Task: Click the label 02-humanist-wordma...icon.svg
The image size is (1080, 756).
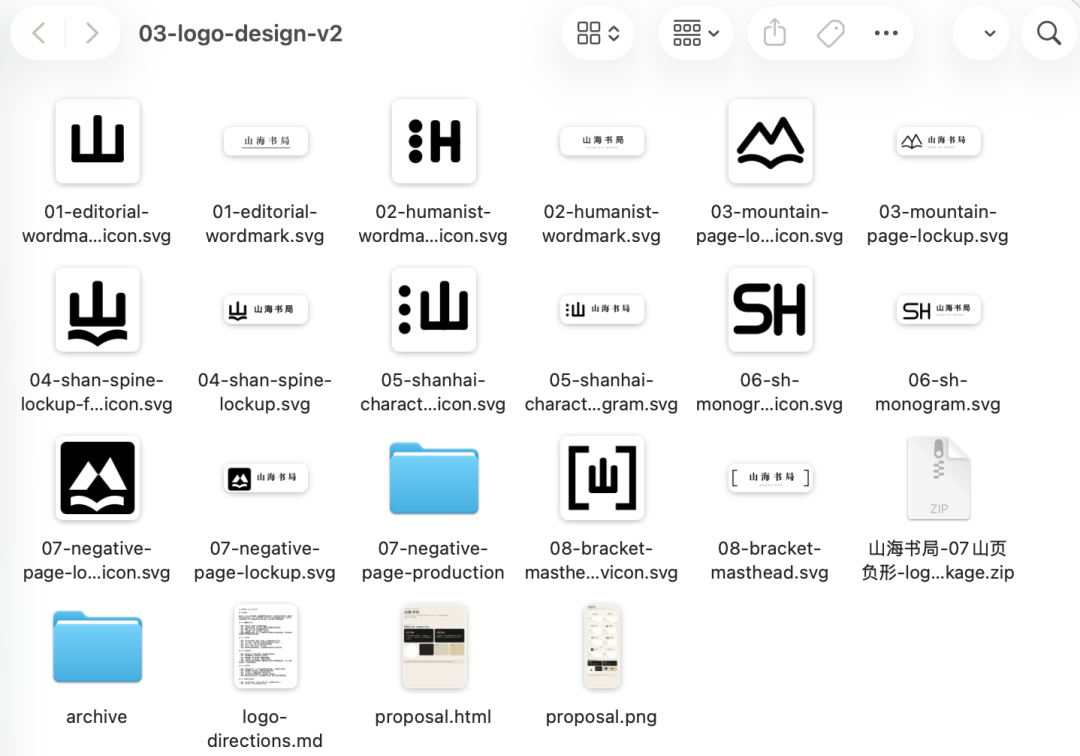Action: pos(433,224)
